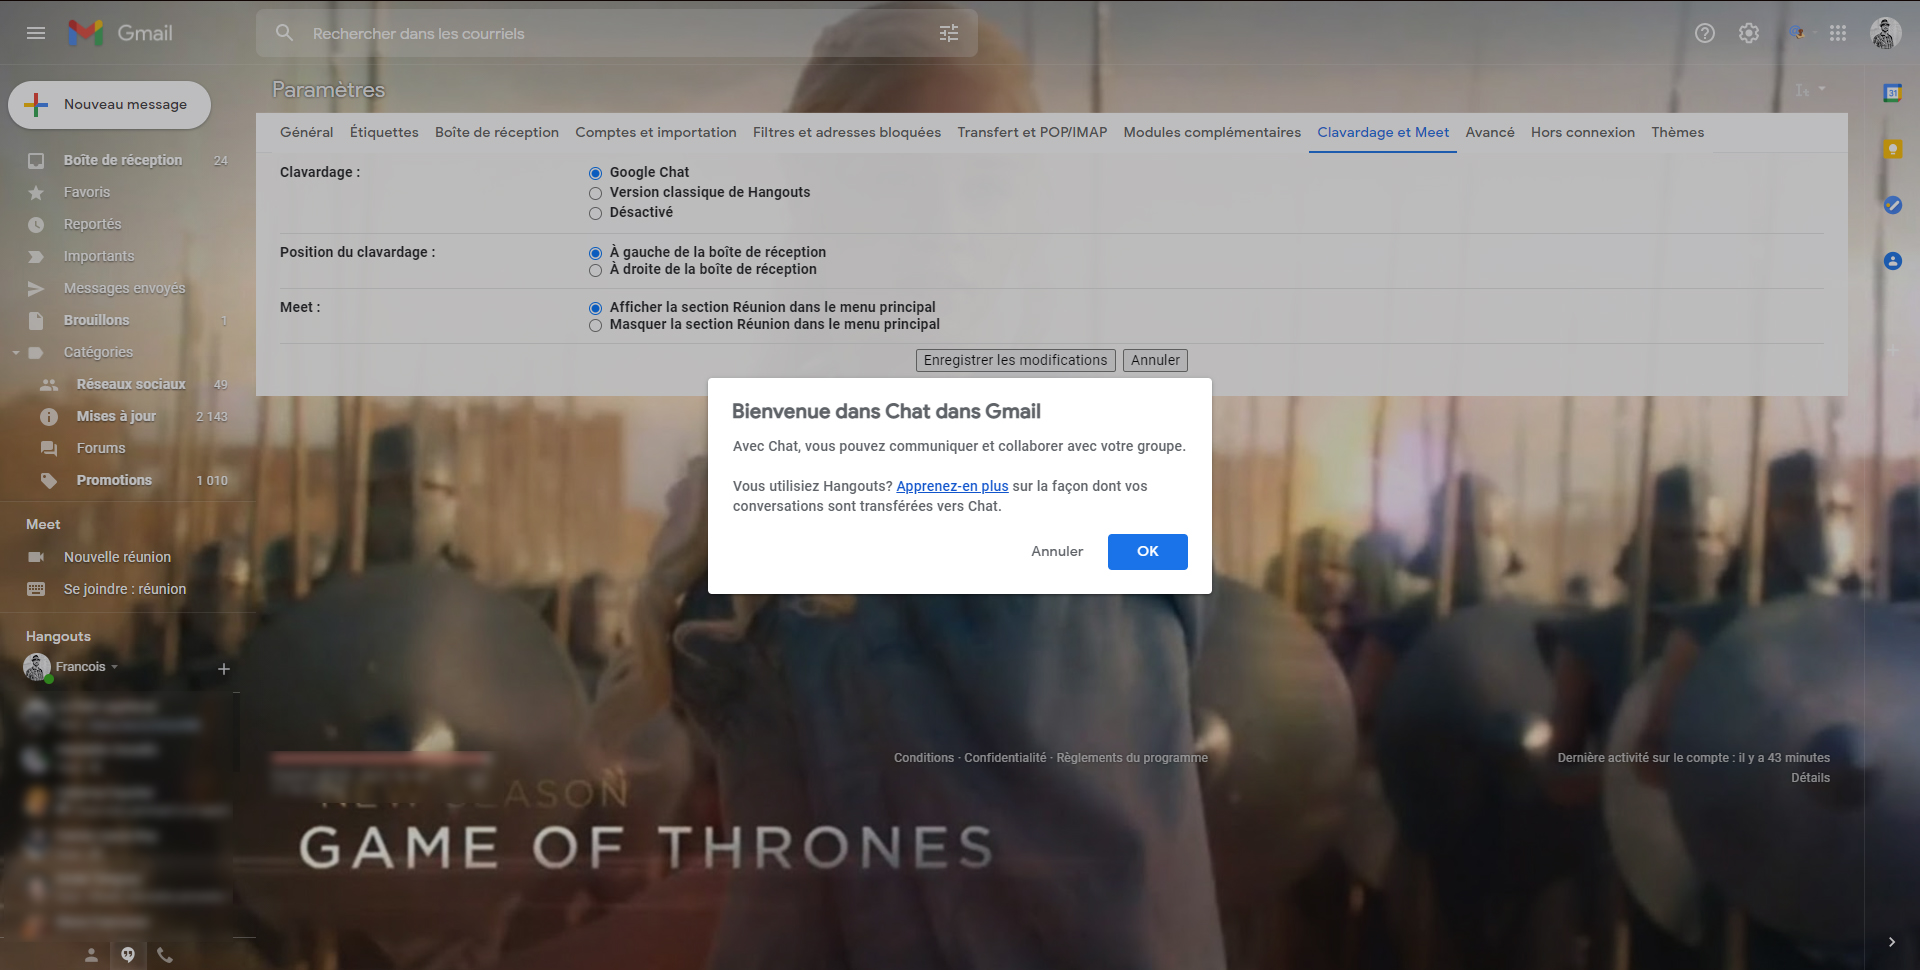Open the Conditions footer link
1920x970 pixels.
click(924, 758)
